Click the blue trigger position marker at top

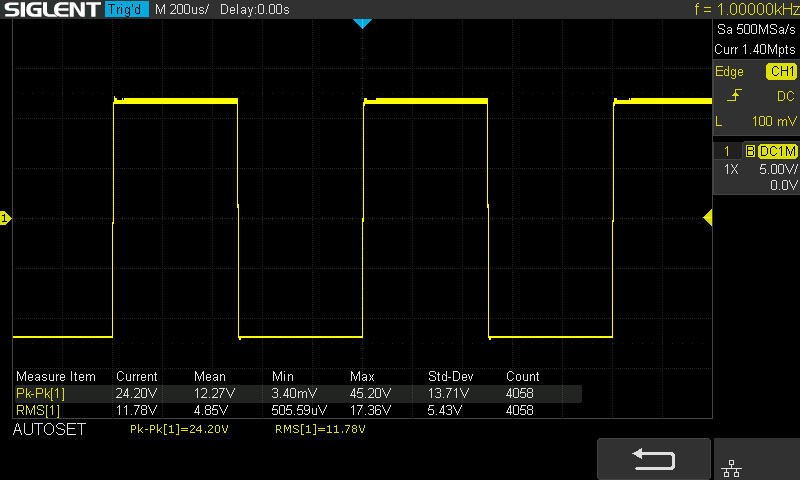362,23
